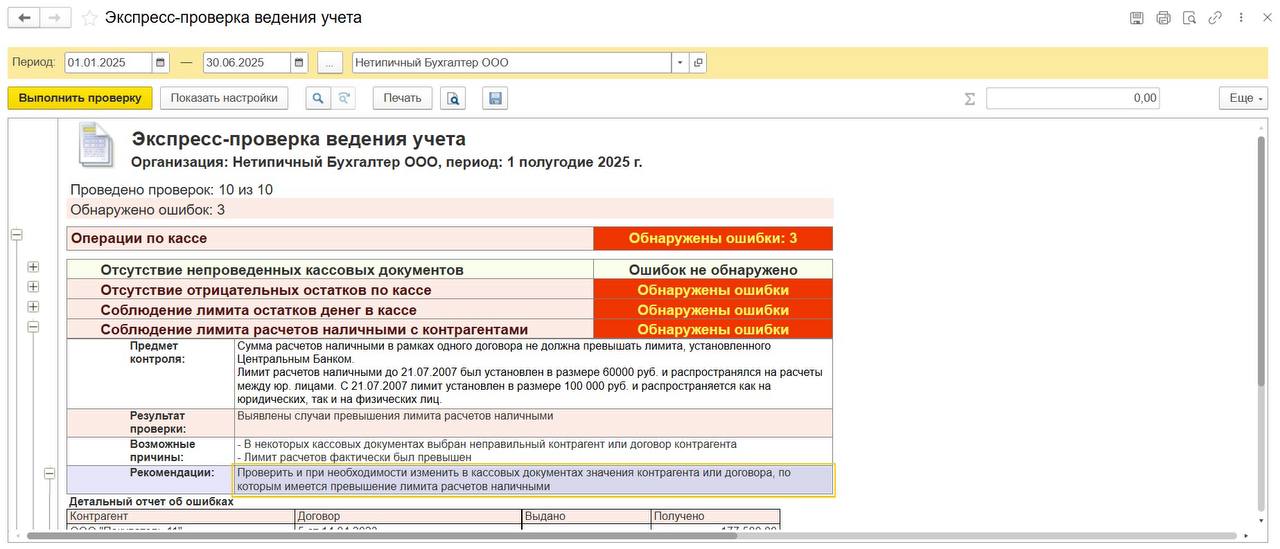The image size is (1280, 549).
Task: Click the sum sigma icon
Action: (969, 98)
